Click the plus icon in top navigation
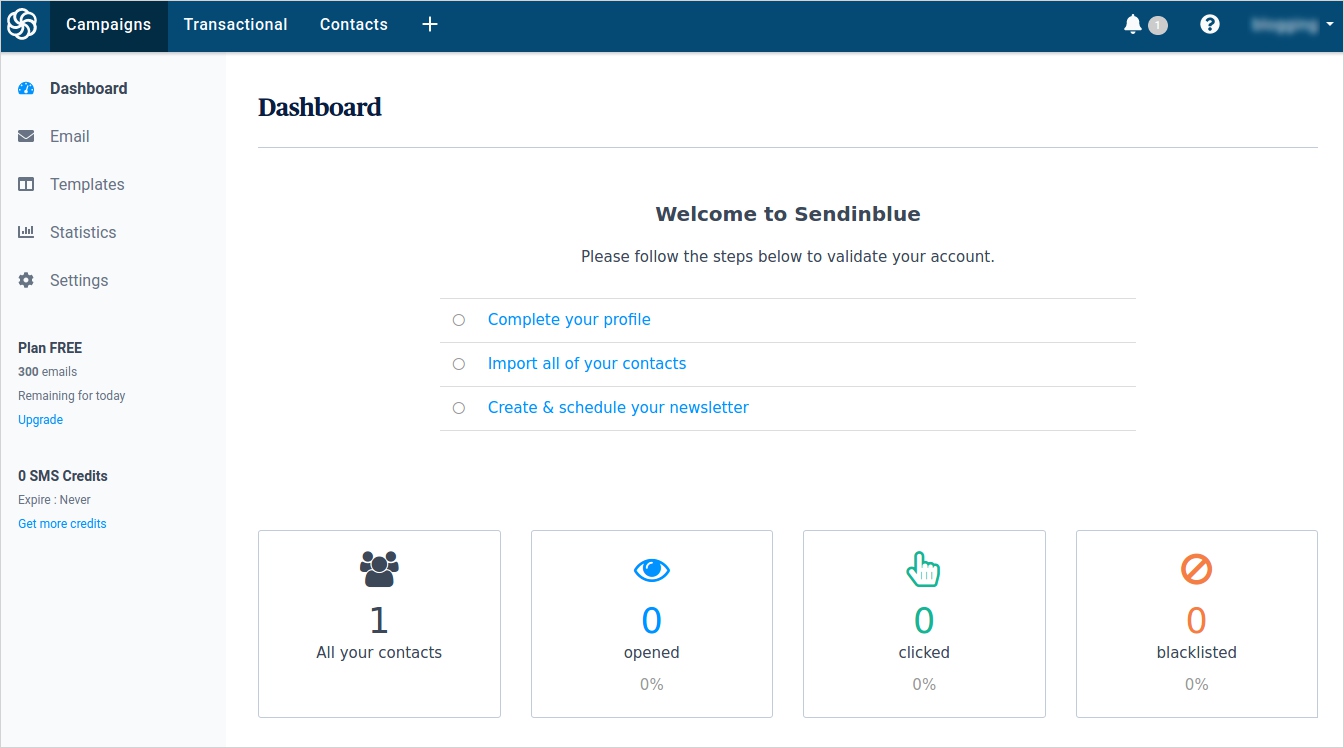 tap(430, 25)
